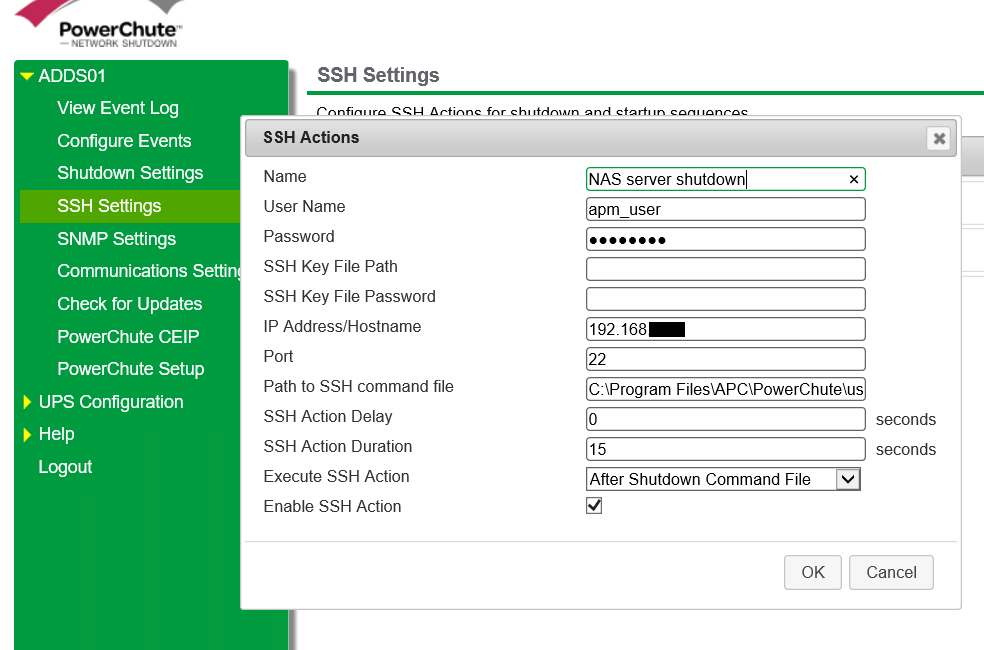Click the Execute SSH Action label
Viewport: 984px width, 650px height.
coord(336,476)
